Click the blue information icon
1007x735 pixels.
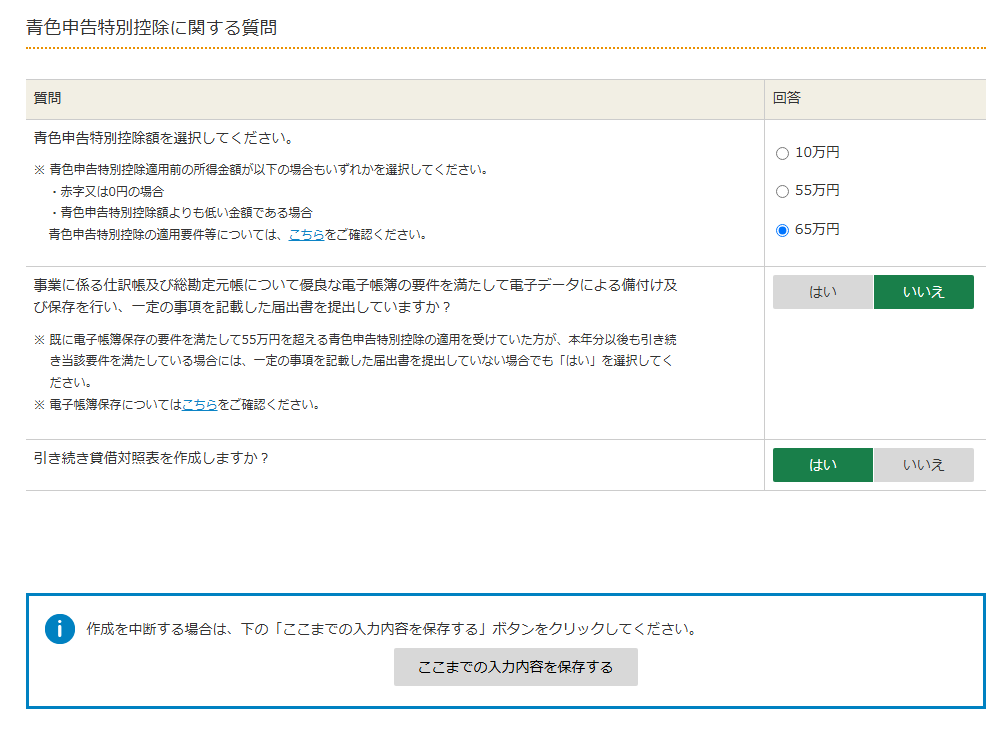60,629
